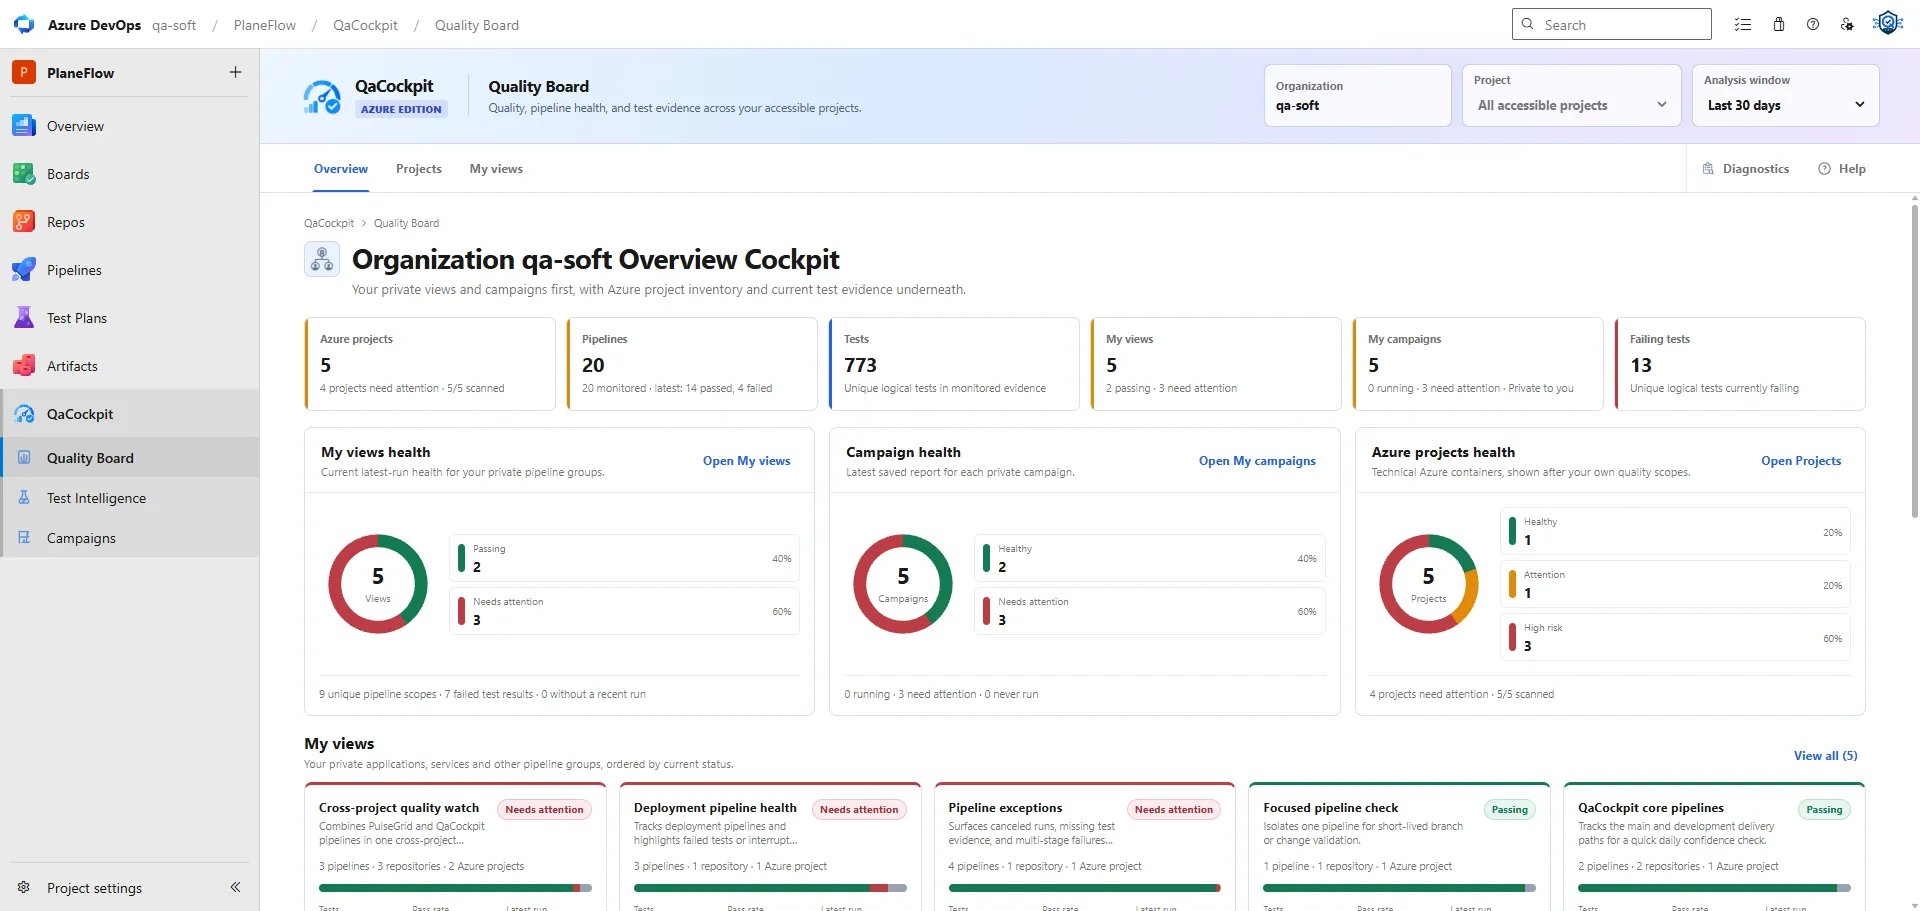1920x911 pixels.
Task: Open Project settings gear
Action: point(24,887)
